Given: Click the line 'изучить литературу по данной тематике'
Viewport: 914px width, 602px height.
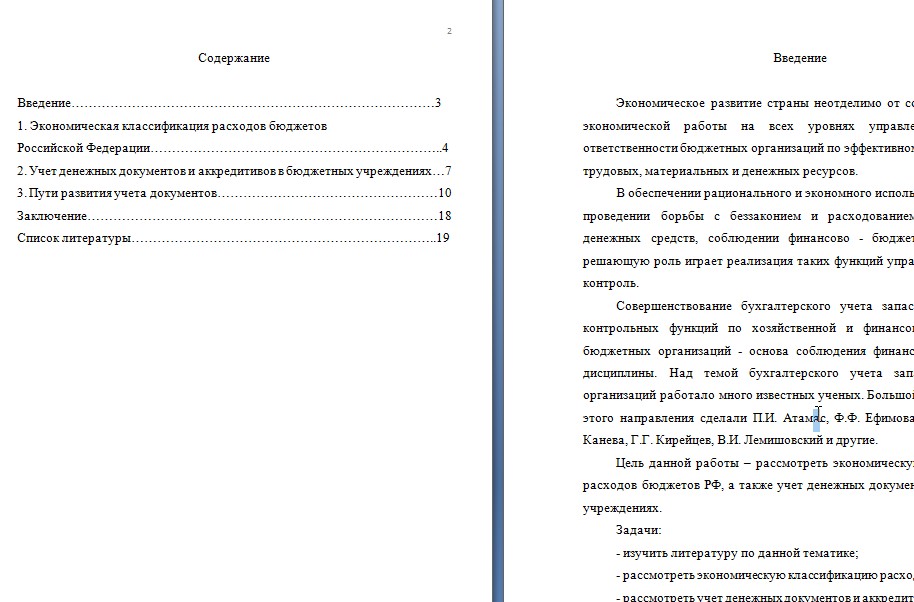Looking at the screenshot, I should [737, 553].
